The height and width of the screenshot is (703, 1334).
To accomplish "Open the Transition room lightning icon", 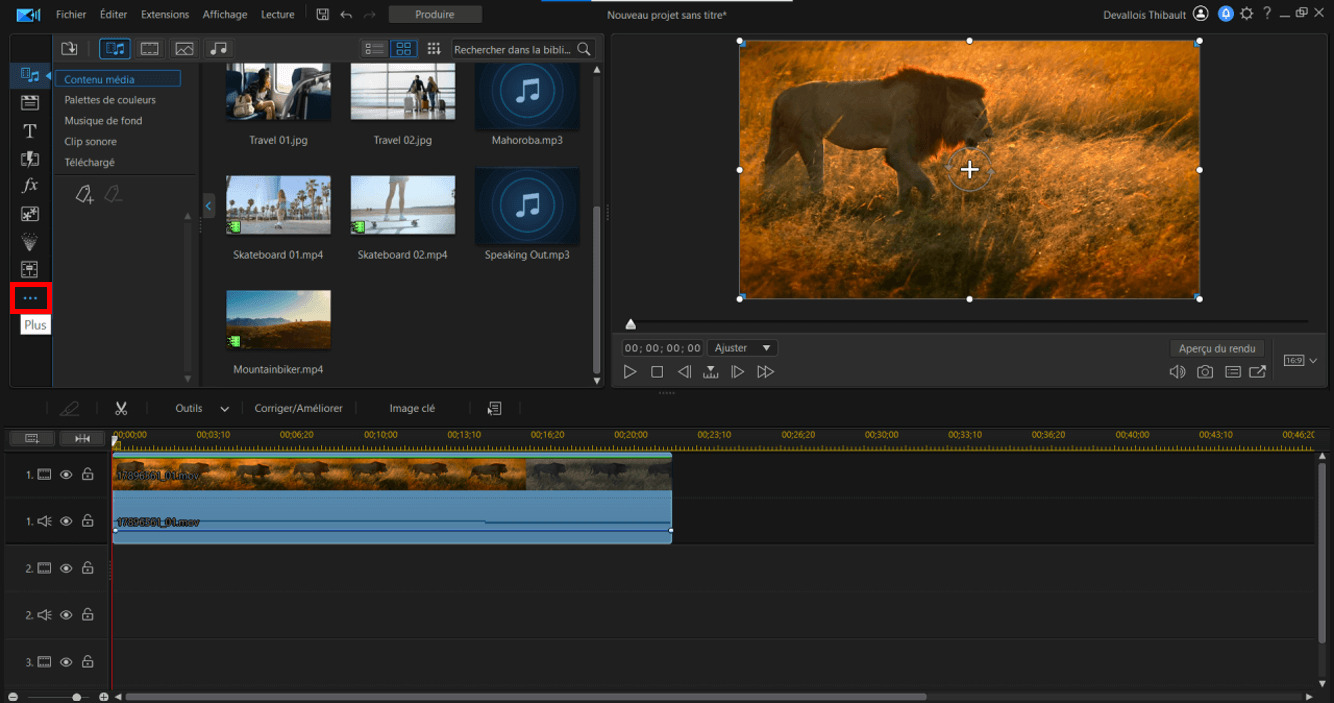I will [30, 158].
